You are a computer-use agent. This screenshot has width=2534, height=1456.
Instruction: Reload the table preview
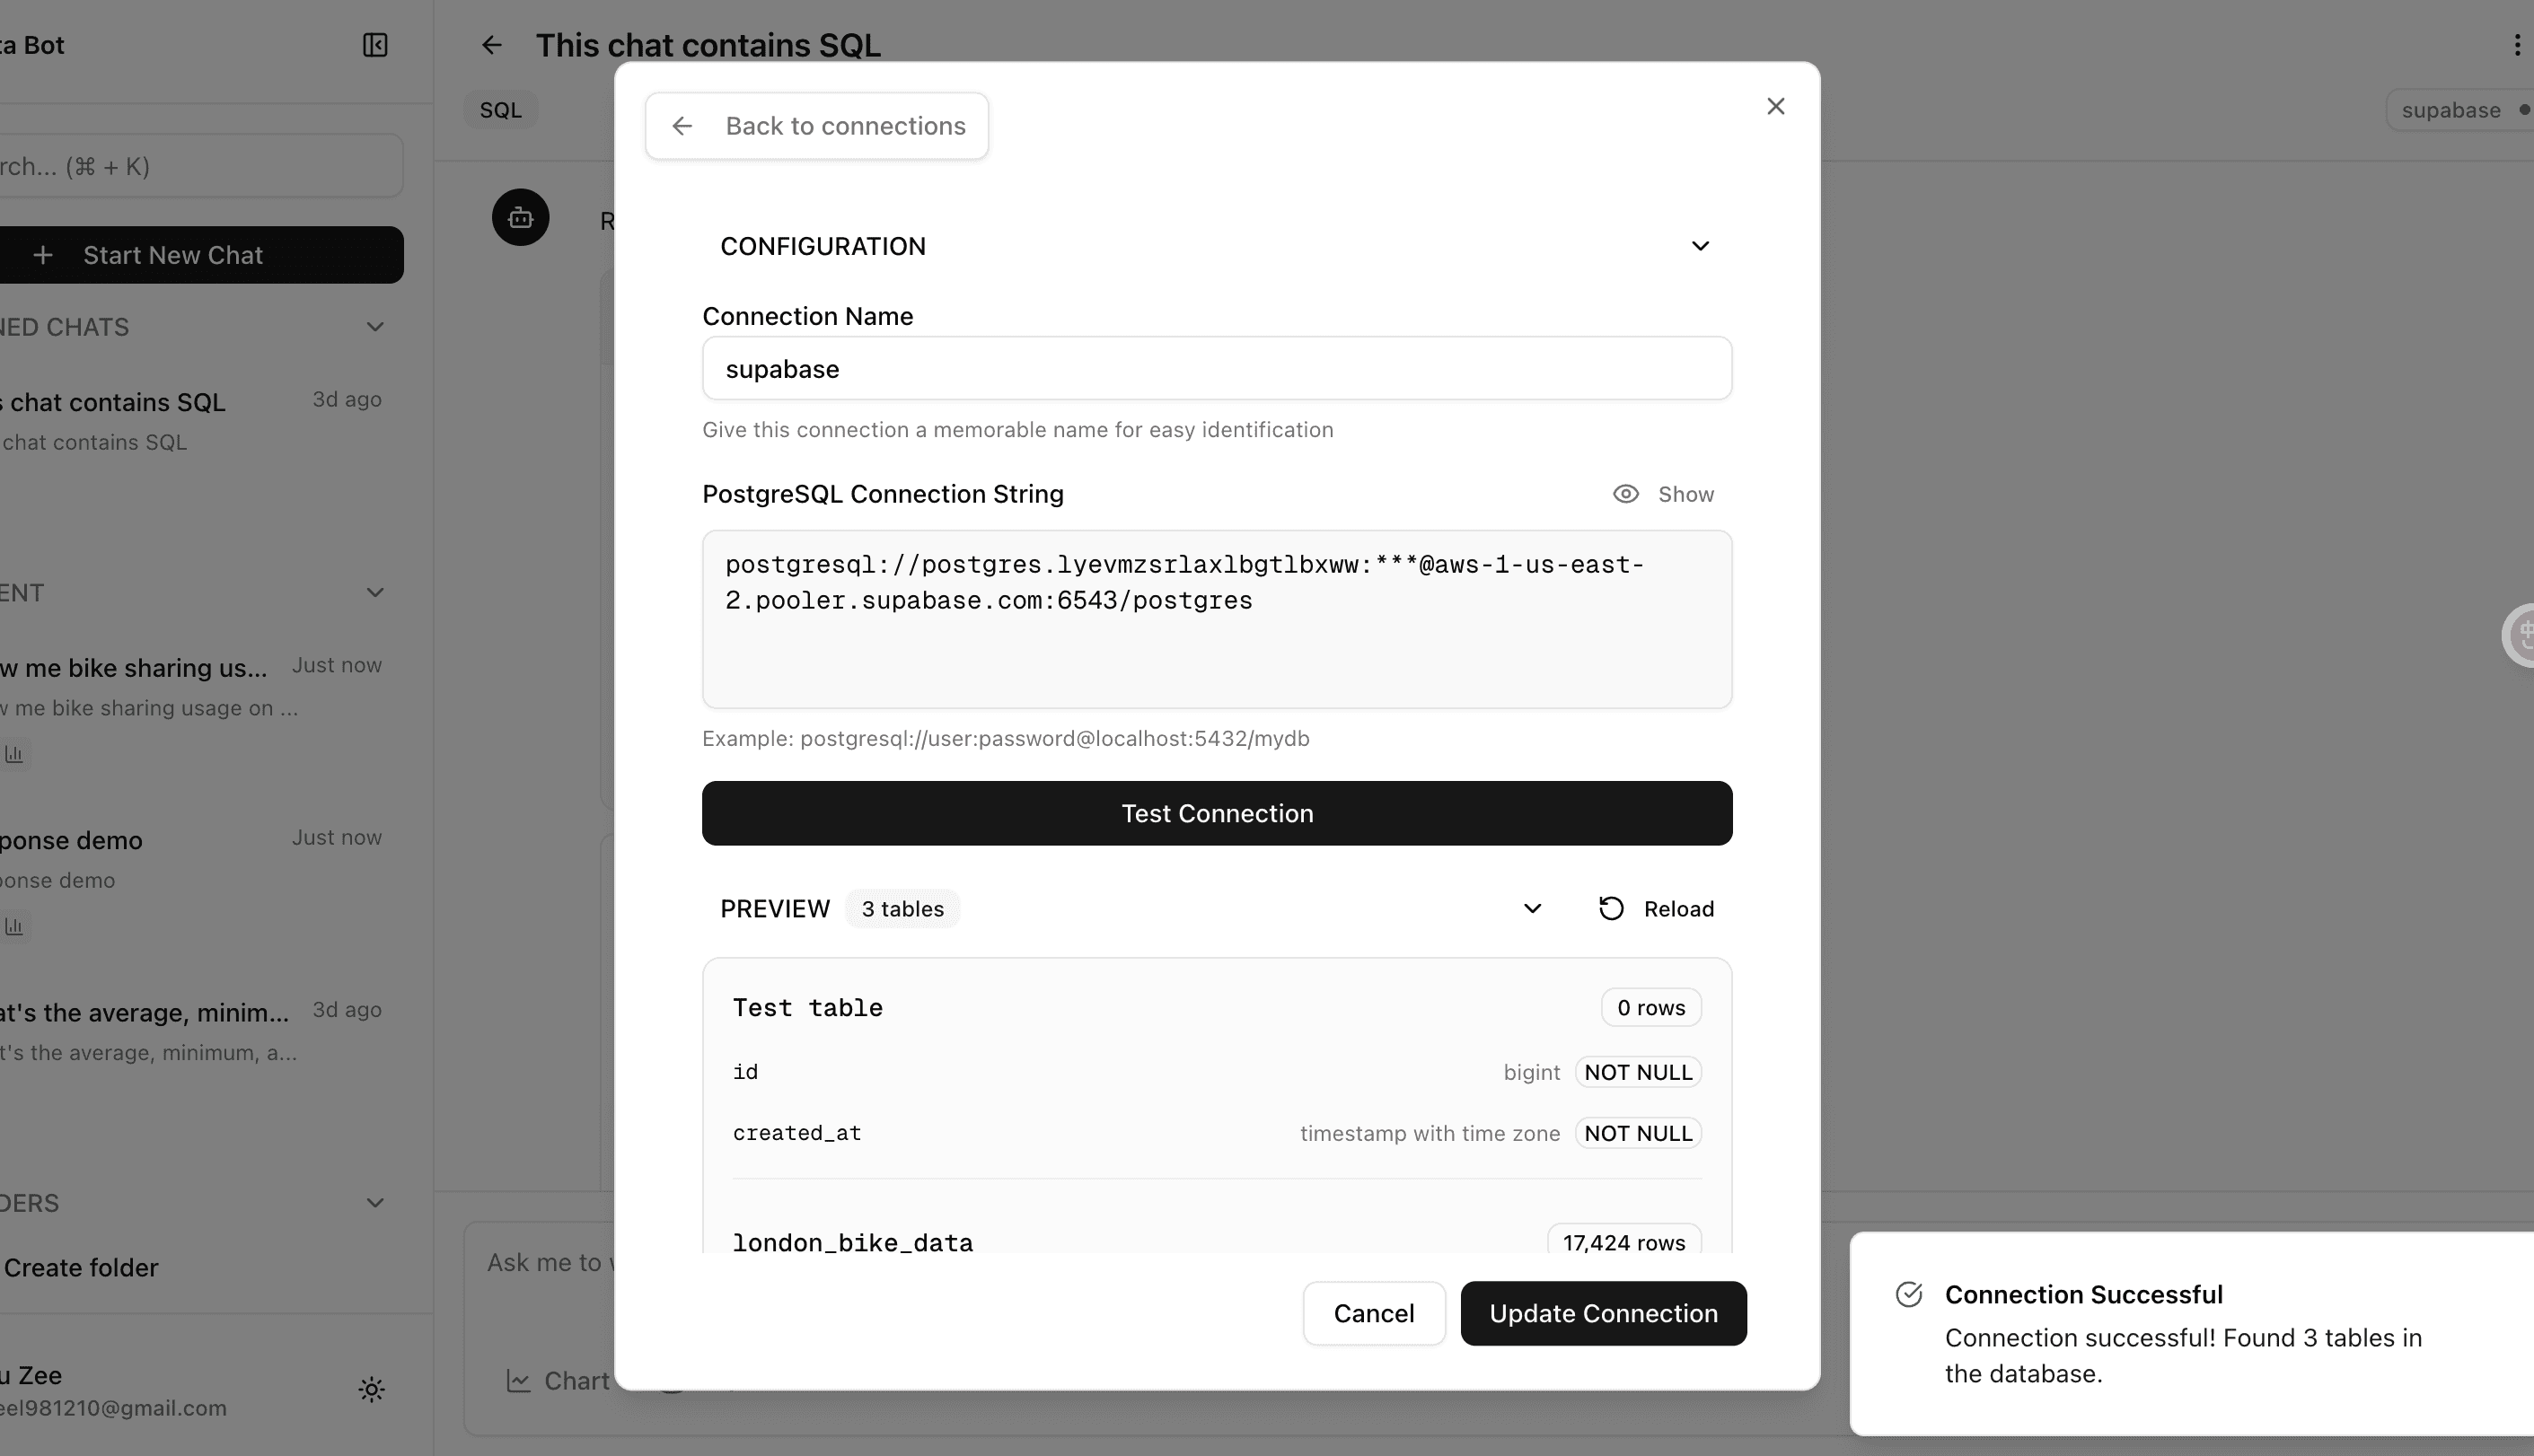[x=1656, y=908]
